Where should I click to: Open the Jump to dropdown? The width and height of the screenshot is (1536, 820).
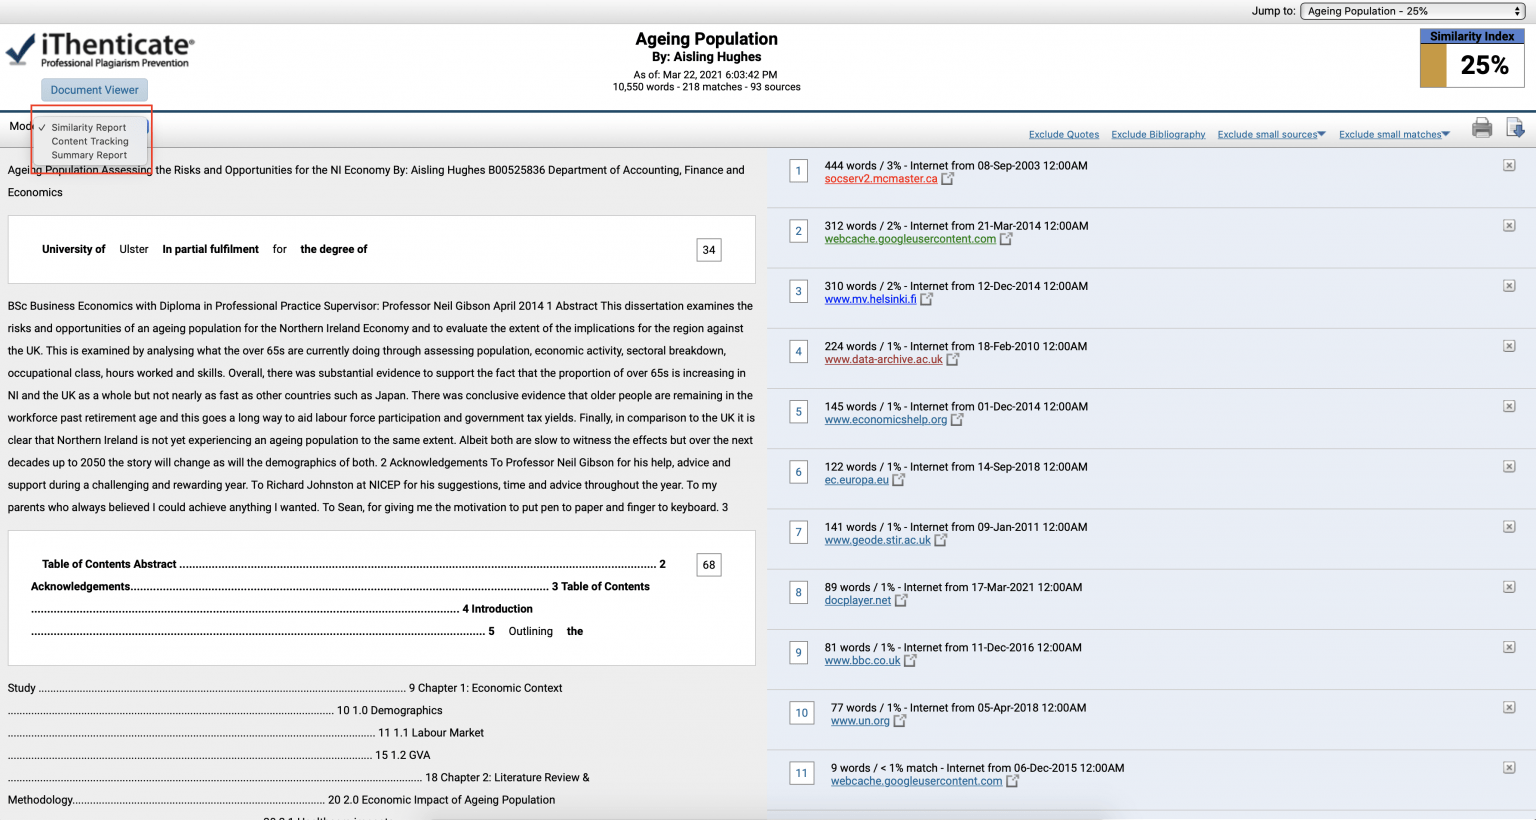pos(1412,11)
